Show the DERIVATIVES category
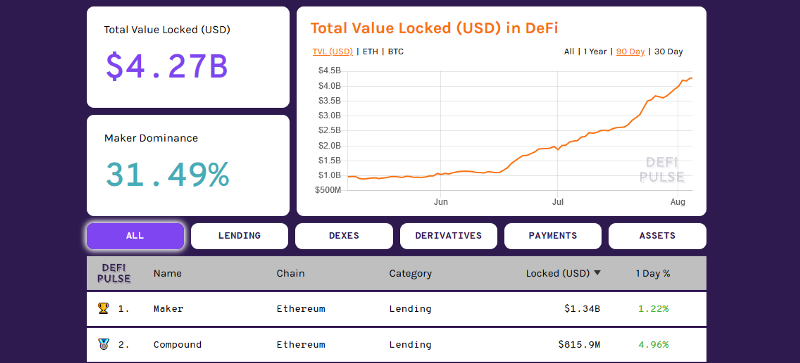800x363 pixels. point(448,236)
